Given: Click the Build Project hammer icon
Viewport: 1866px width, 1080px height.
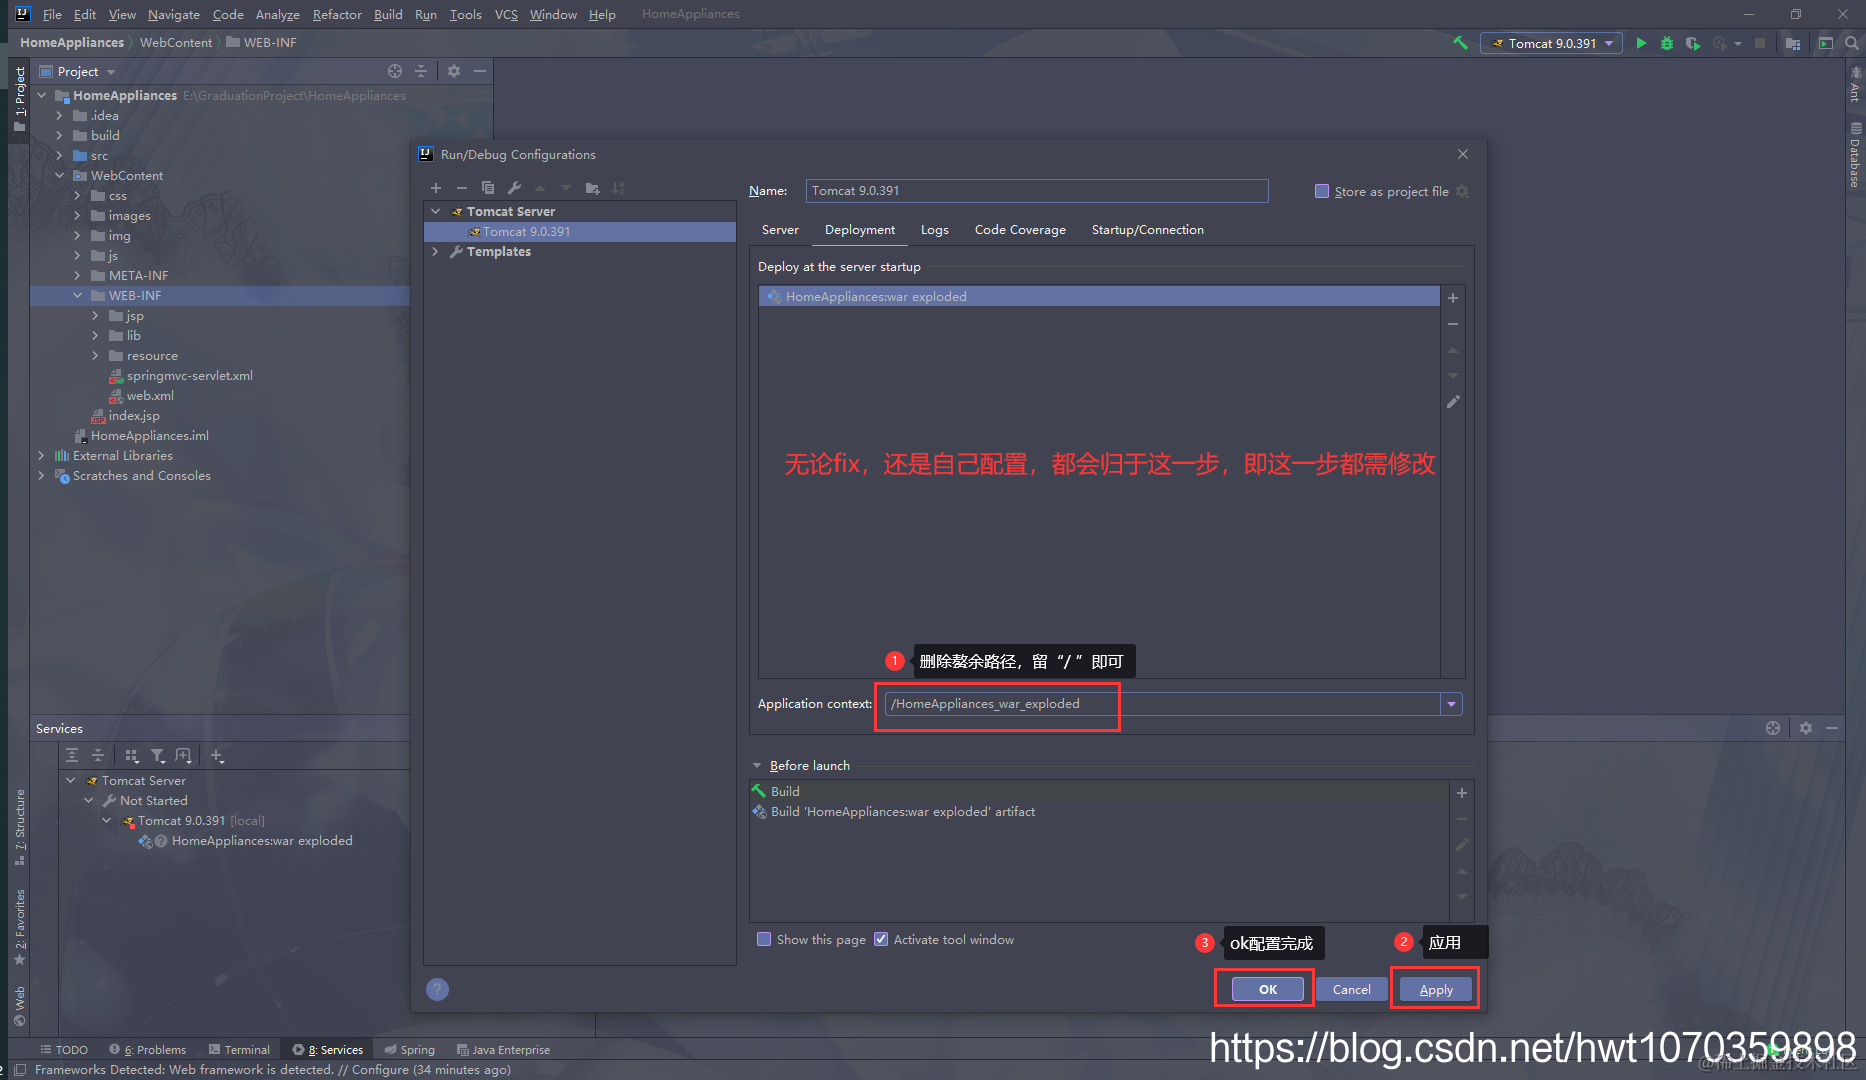Looking at the screenshot, I should [x=1460, y=43].
